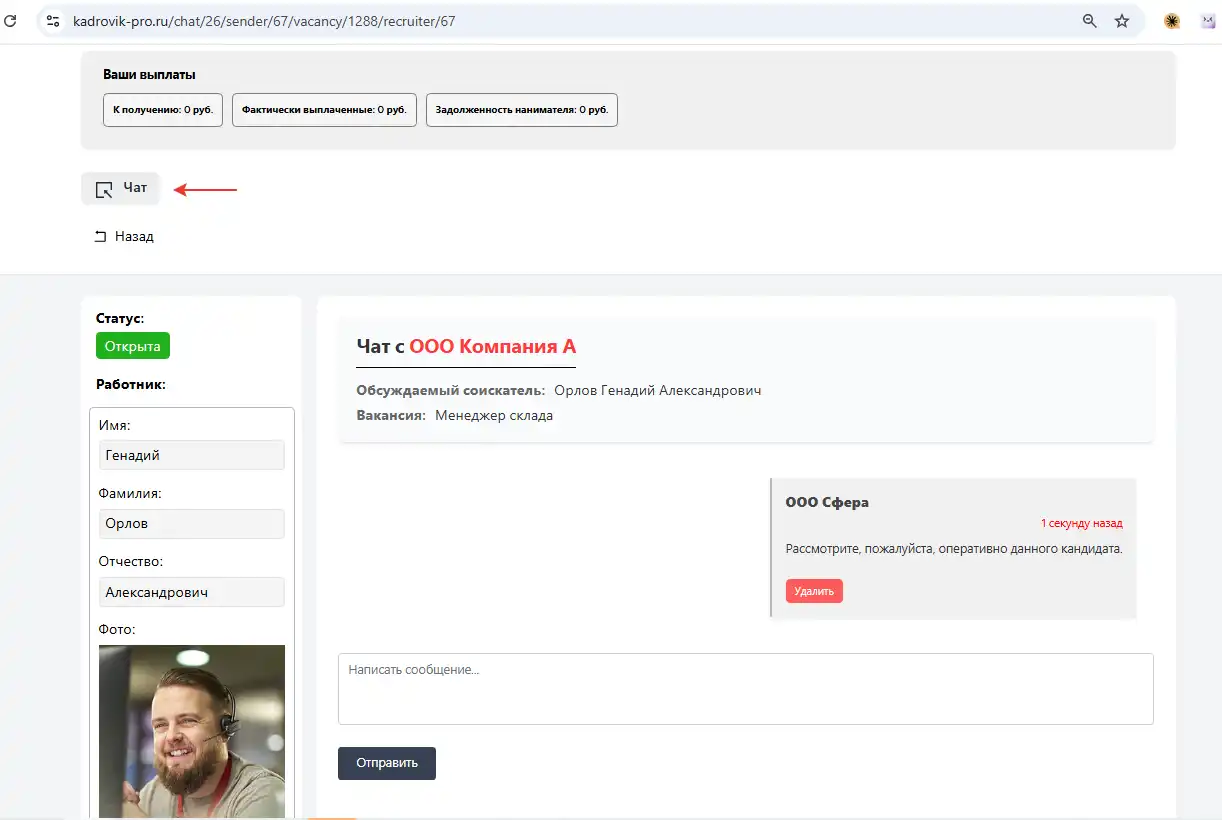Click the back arrow icon next to Назад

coord(100,237)
